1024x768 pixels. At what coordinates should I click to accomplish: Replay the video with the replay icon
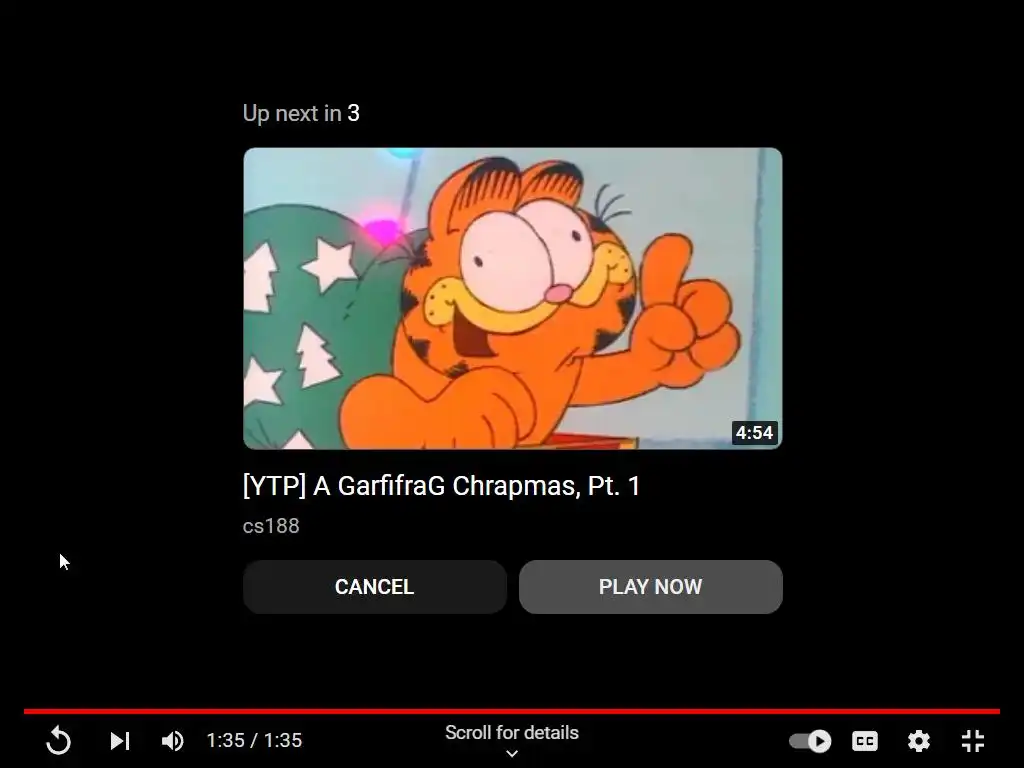pyautogui.click(x=58, y=741)
